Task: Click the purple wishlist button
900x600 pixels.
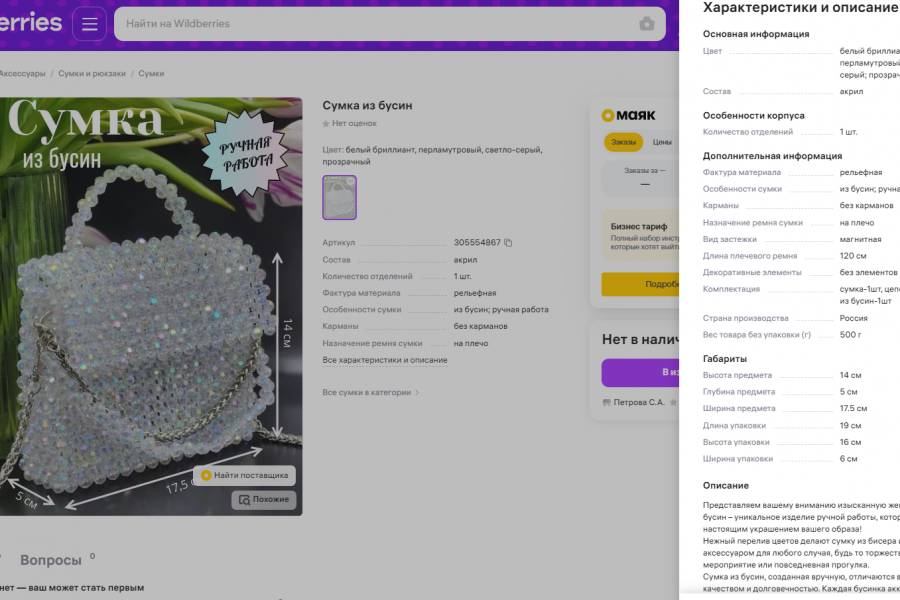Action: pos(640,373)
